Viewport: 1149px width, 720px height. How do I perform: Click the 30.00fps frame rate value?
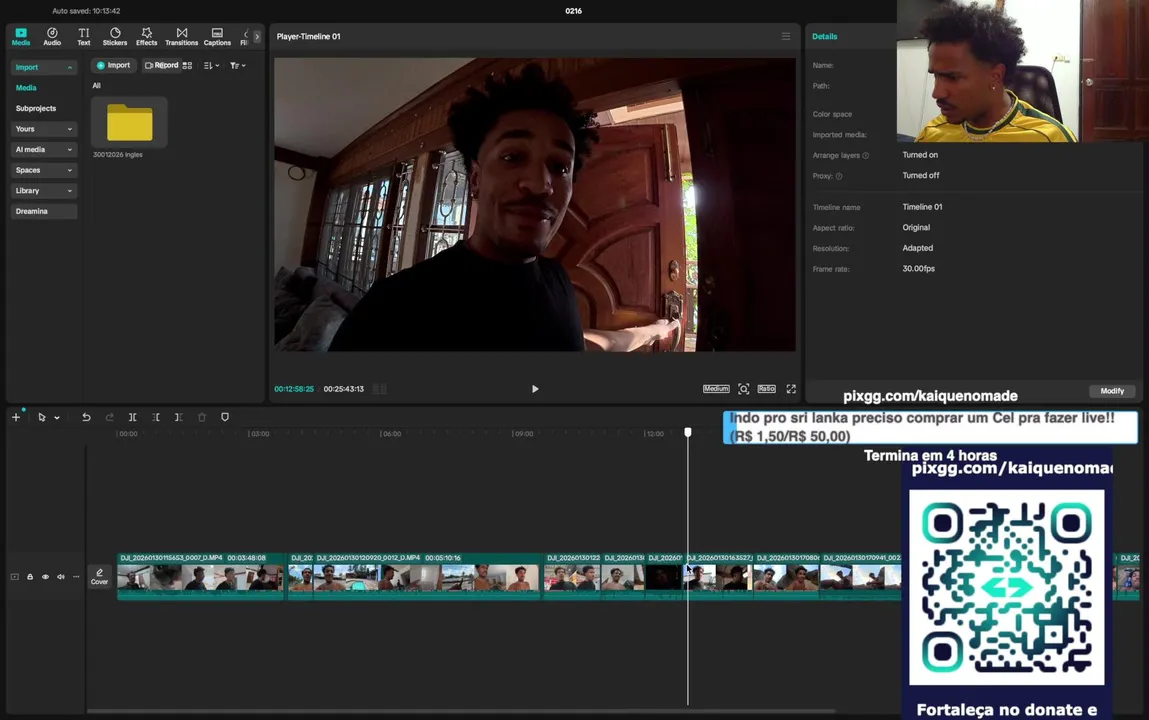coord(919,269)
